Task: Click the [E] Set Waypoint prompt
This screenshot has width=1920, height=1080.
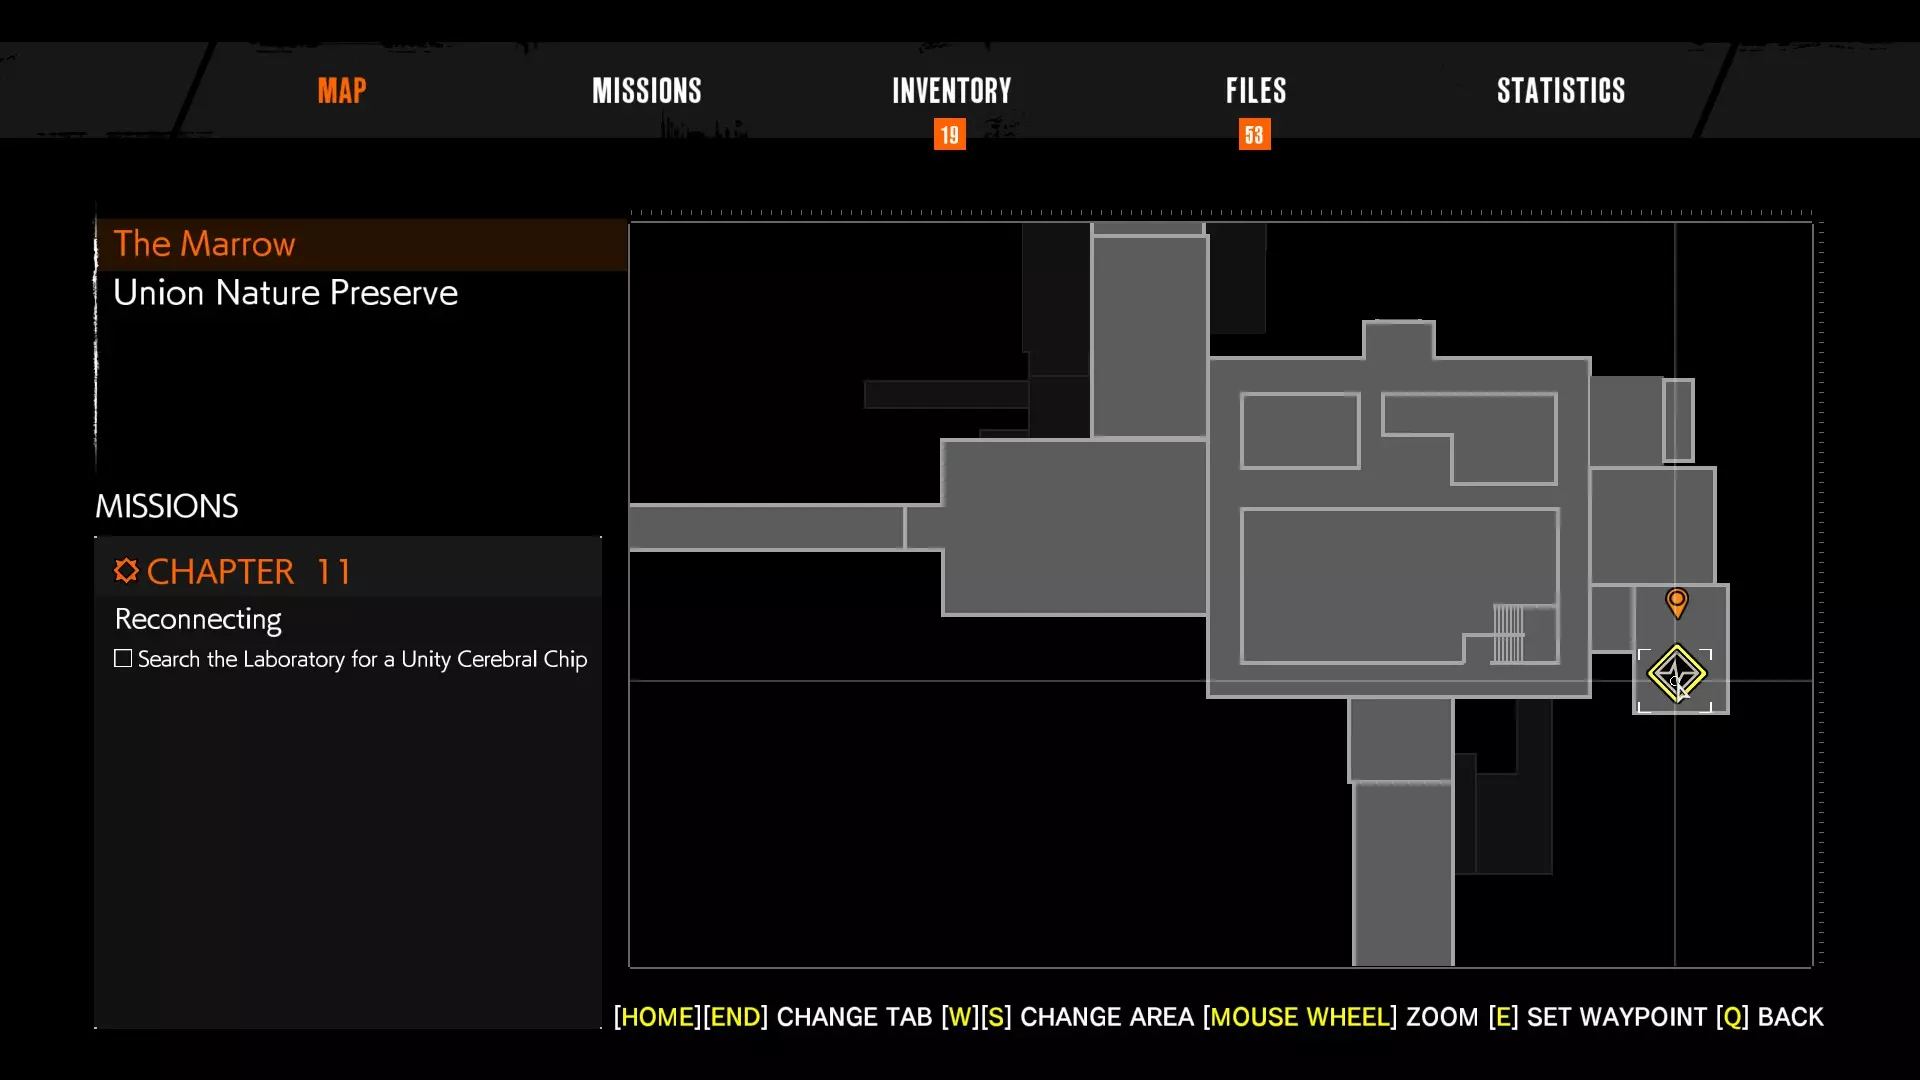Action: point(1597,1017)
